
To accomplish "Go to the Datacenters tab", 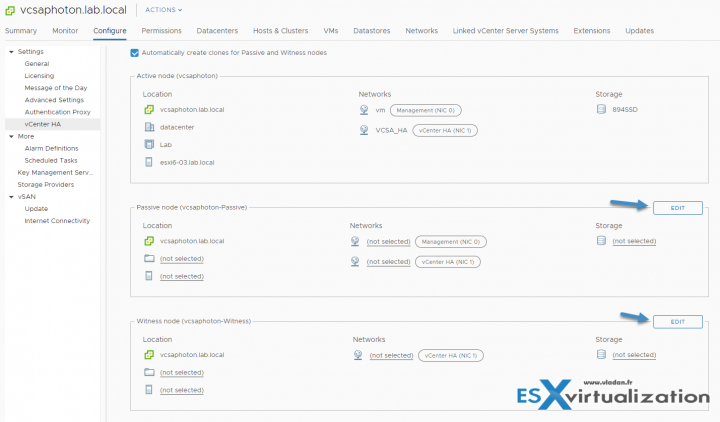I will click(x=217, y=31).
